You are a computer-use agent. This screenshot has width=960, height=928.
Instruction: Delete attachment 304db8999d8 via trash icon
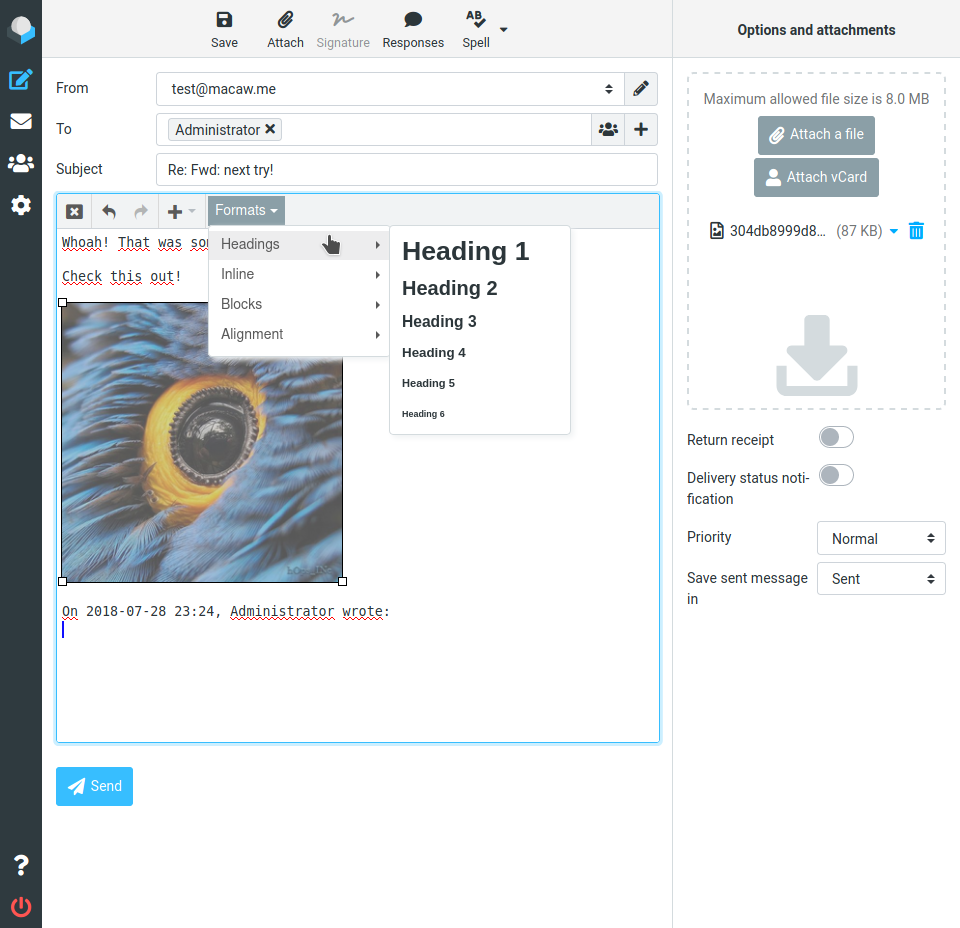point(916,230)
